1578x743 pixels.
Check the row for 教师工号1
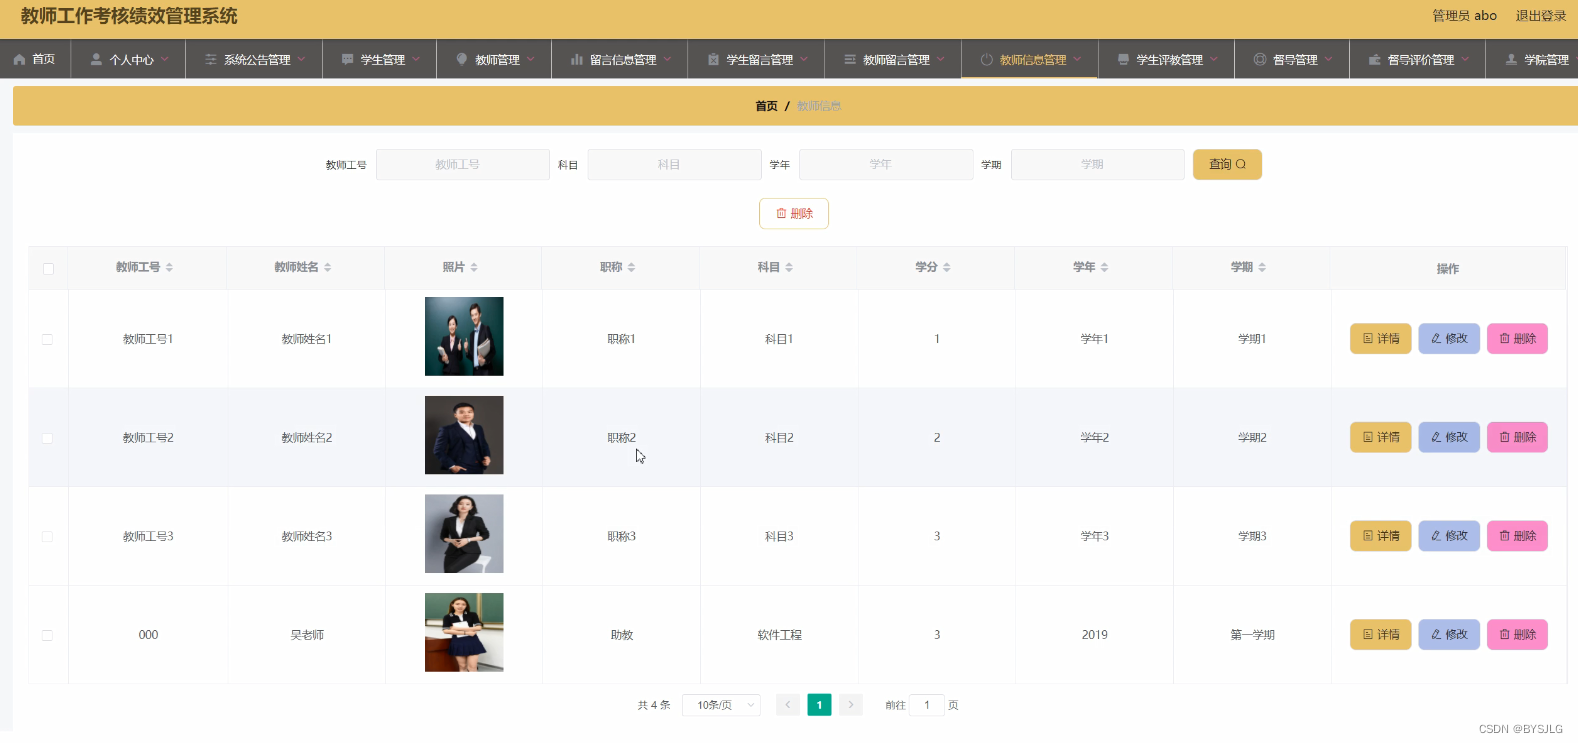47,339
